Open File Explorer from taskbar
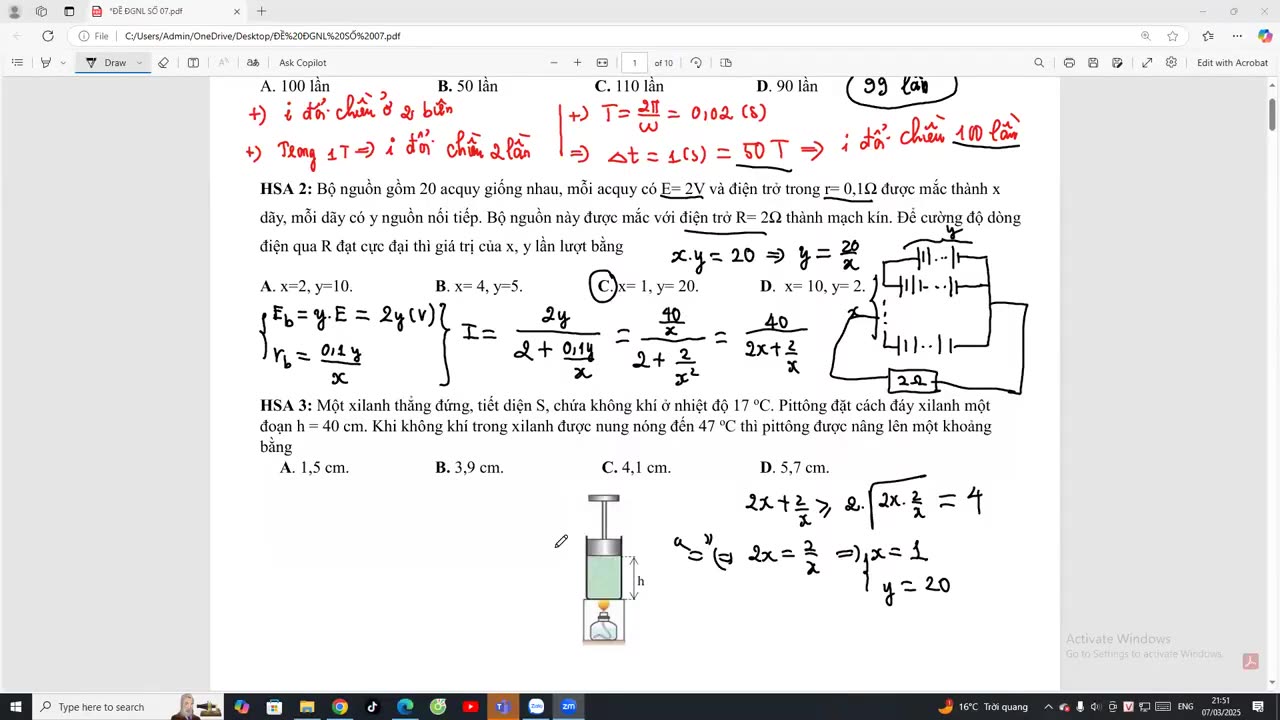This screenshot has height=720, width=1280. tap(307, 707)
